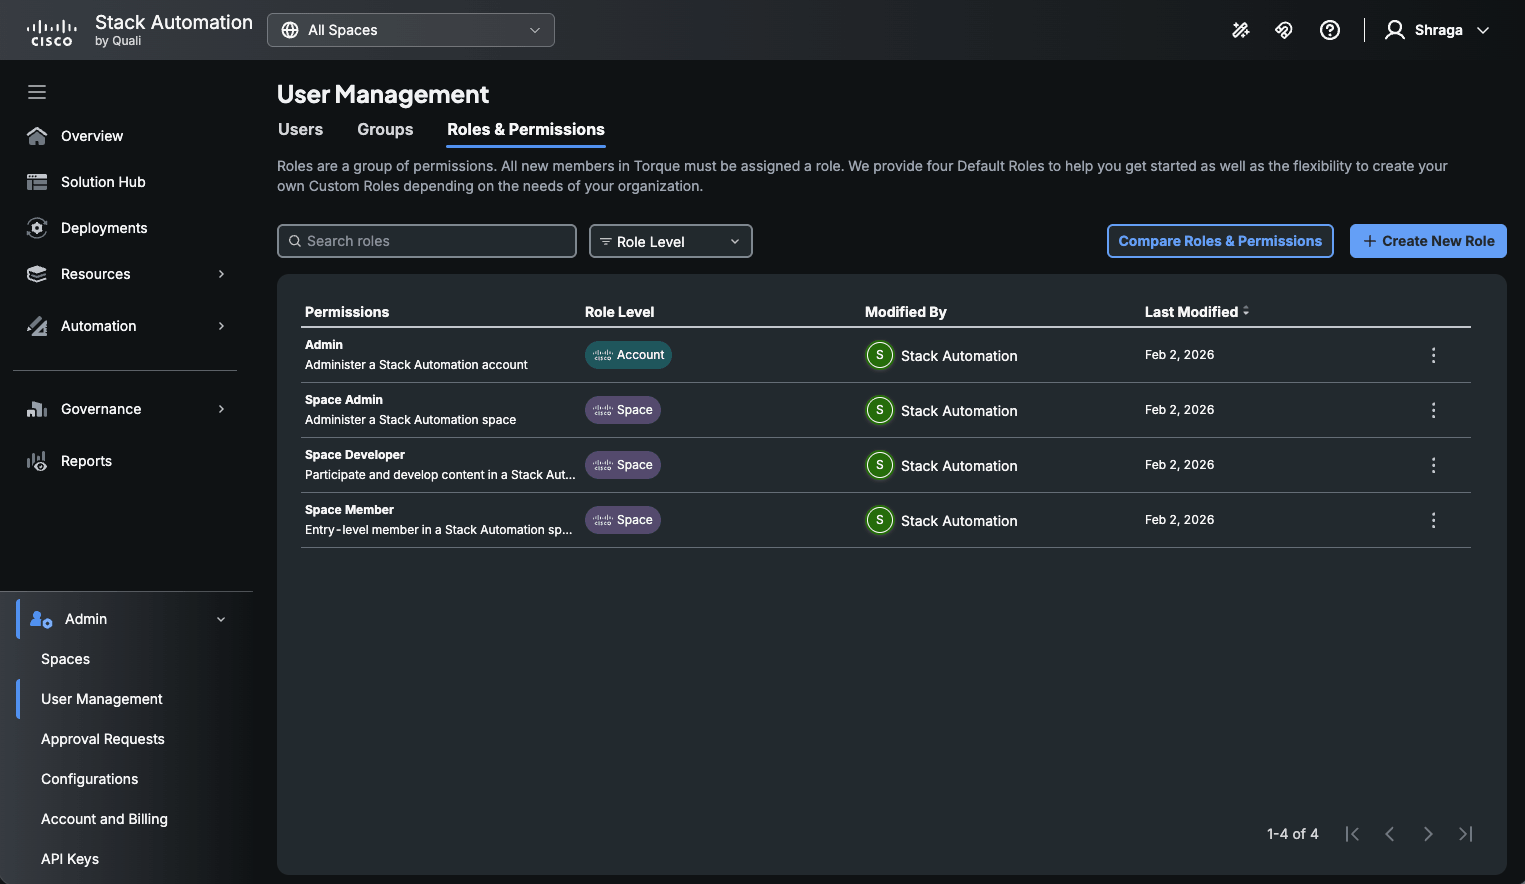
Task: Open the All Spaces dropdown
Action: tap(411, 30)
